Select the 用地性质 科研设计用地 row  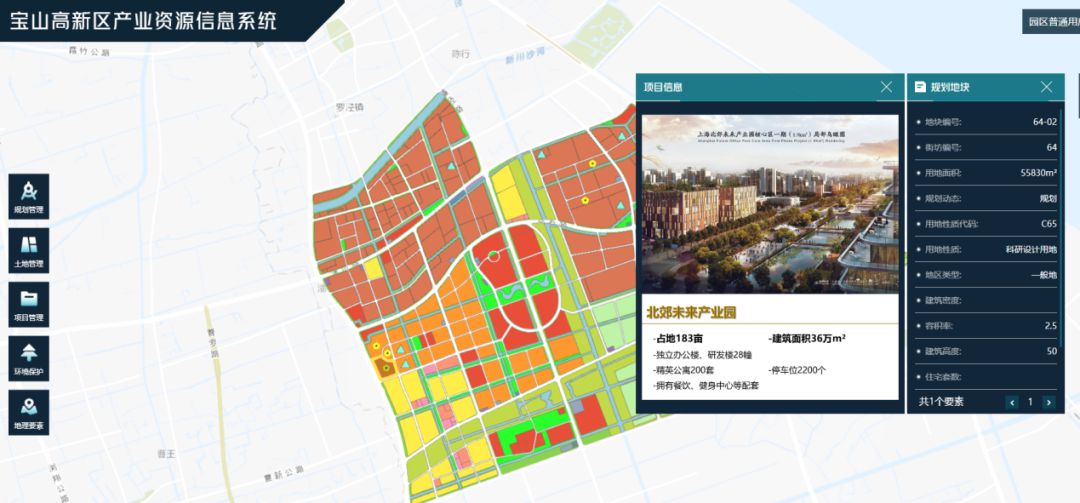coord(986,249)
